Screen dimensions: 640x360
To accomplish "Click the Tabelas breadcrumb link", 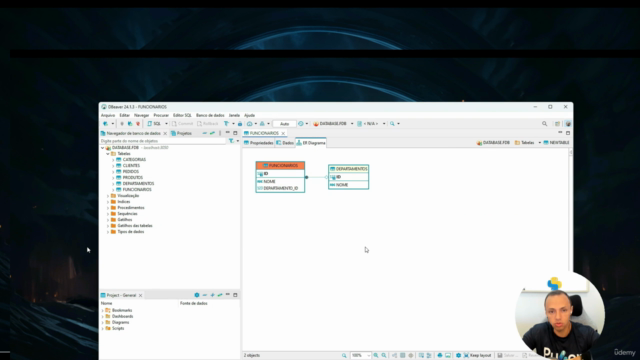I will 524,143.
